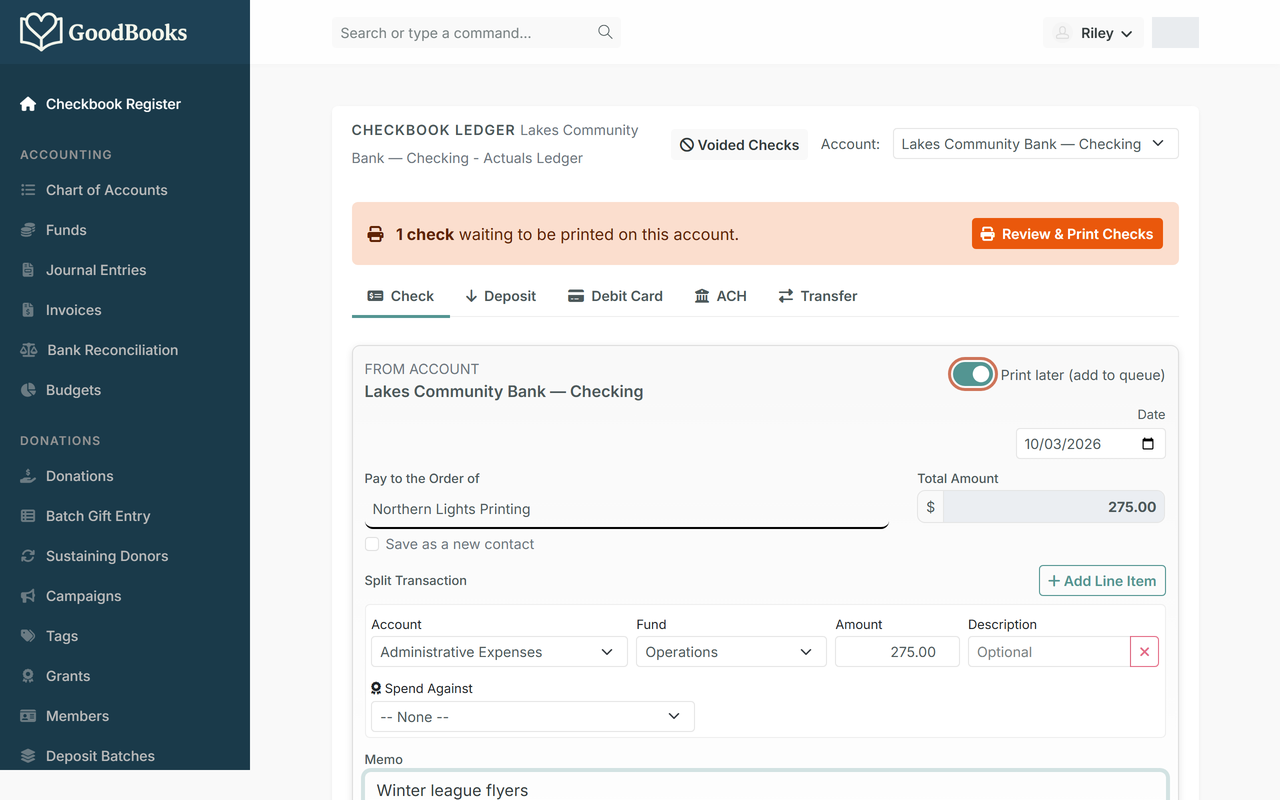Remove line item with red X icon
Image resolution: width=1280 pixels, height=800 pixels.
(1144, 652)
